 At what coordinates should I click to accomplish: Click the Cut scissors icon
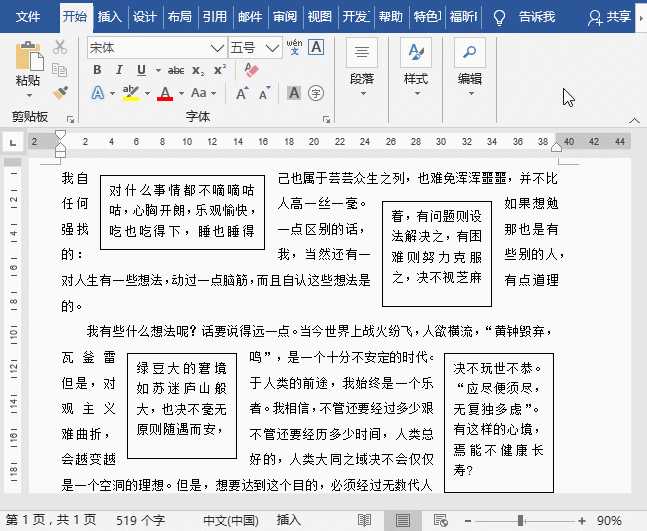coord(60,47)
